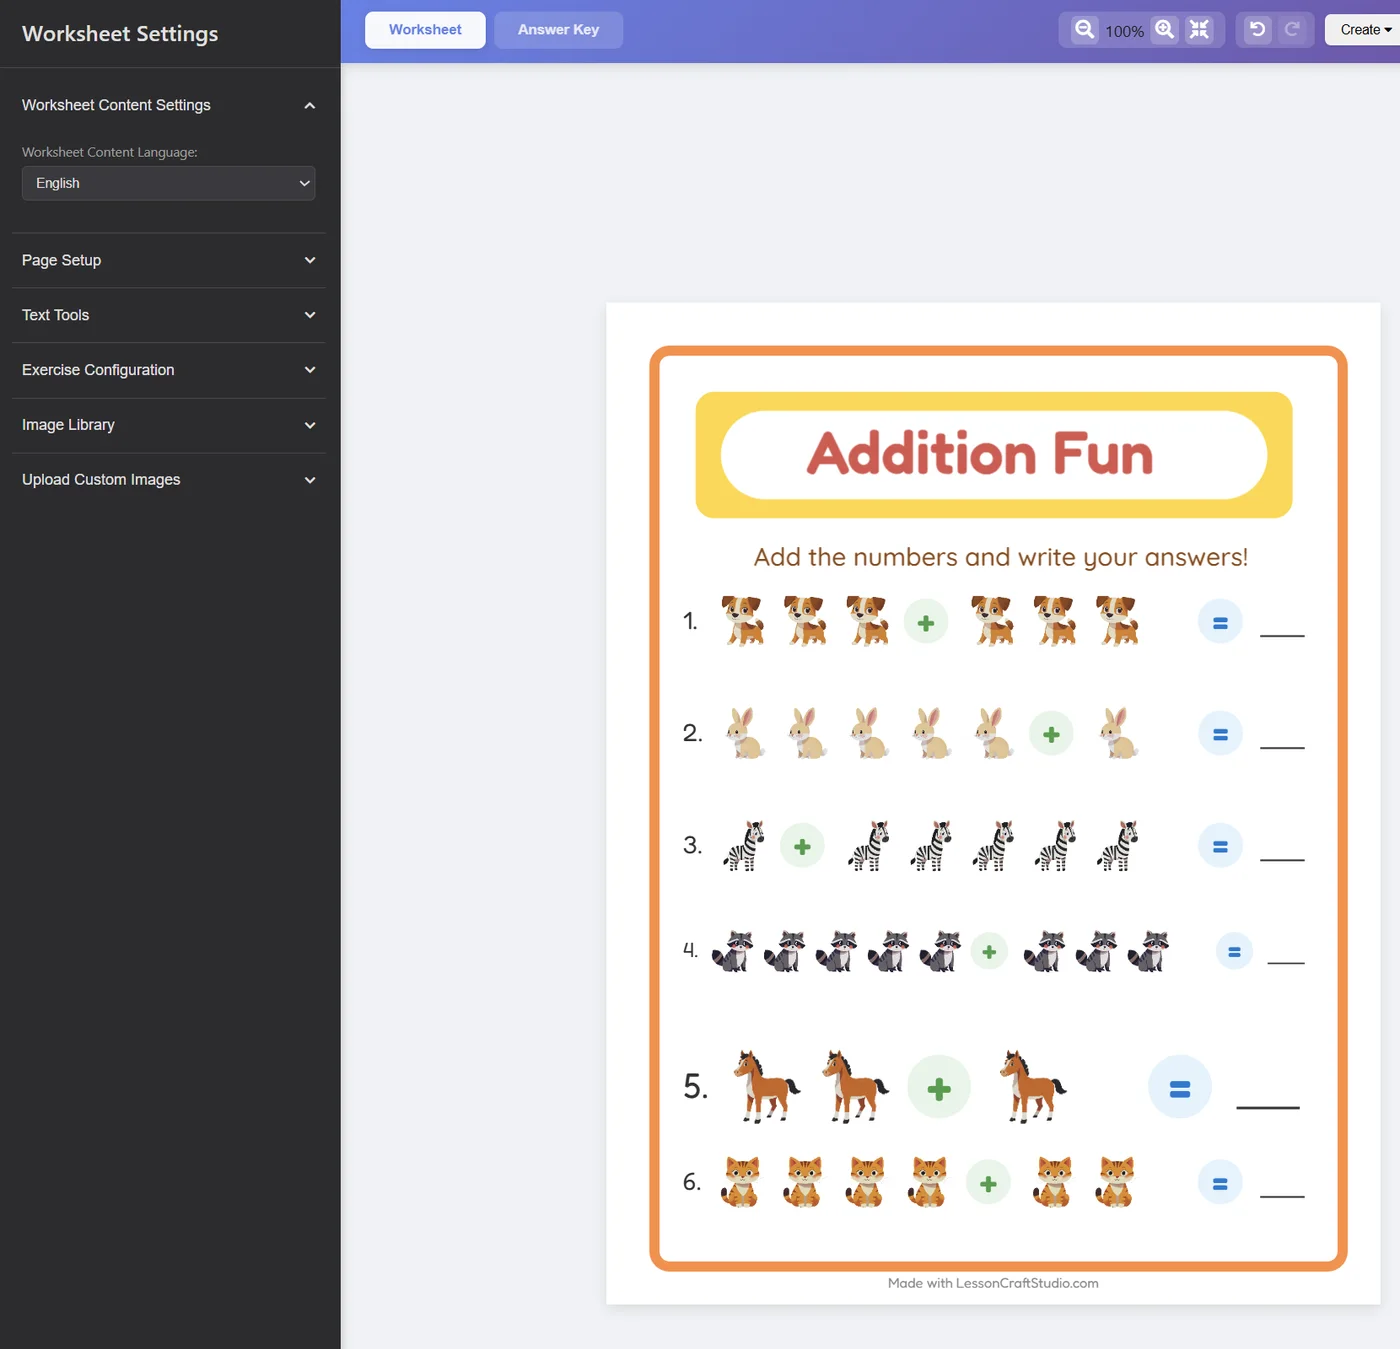Open the Create dropdown menu
This screenshot has width=1400, height=1349.
tap(1364, 30)
